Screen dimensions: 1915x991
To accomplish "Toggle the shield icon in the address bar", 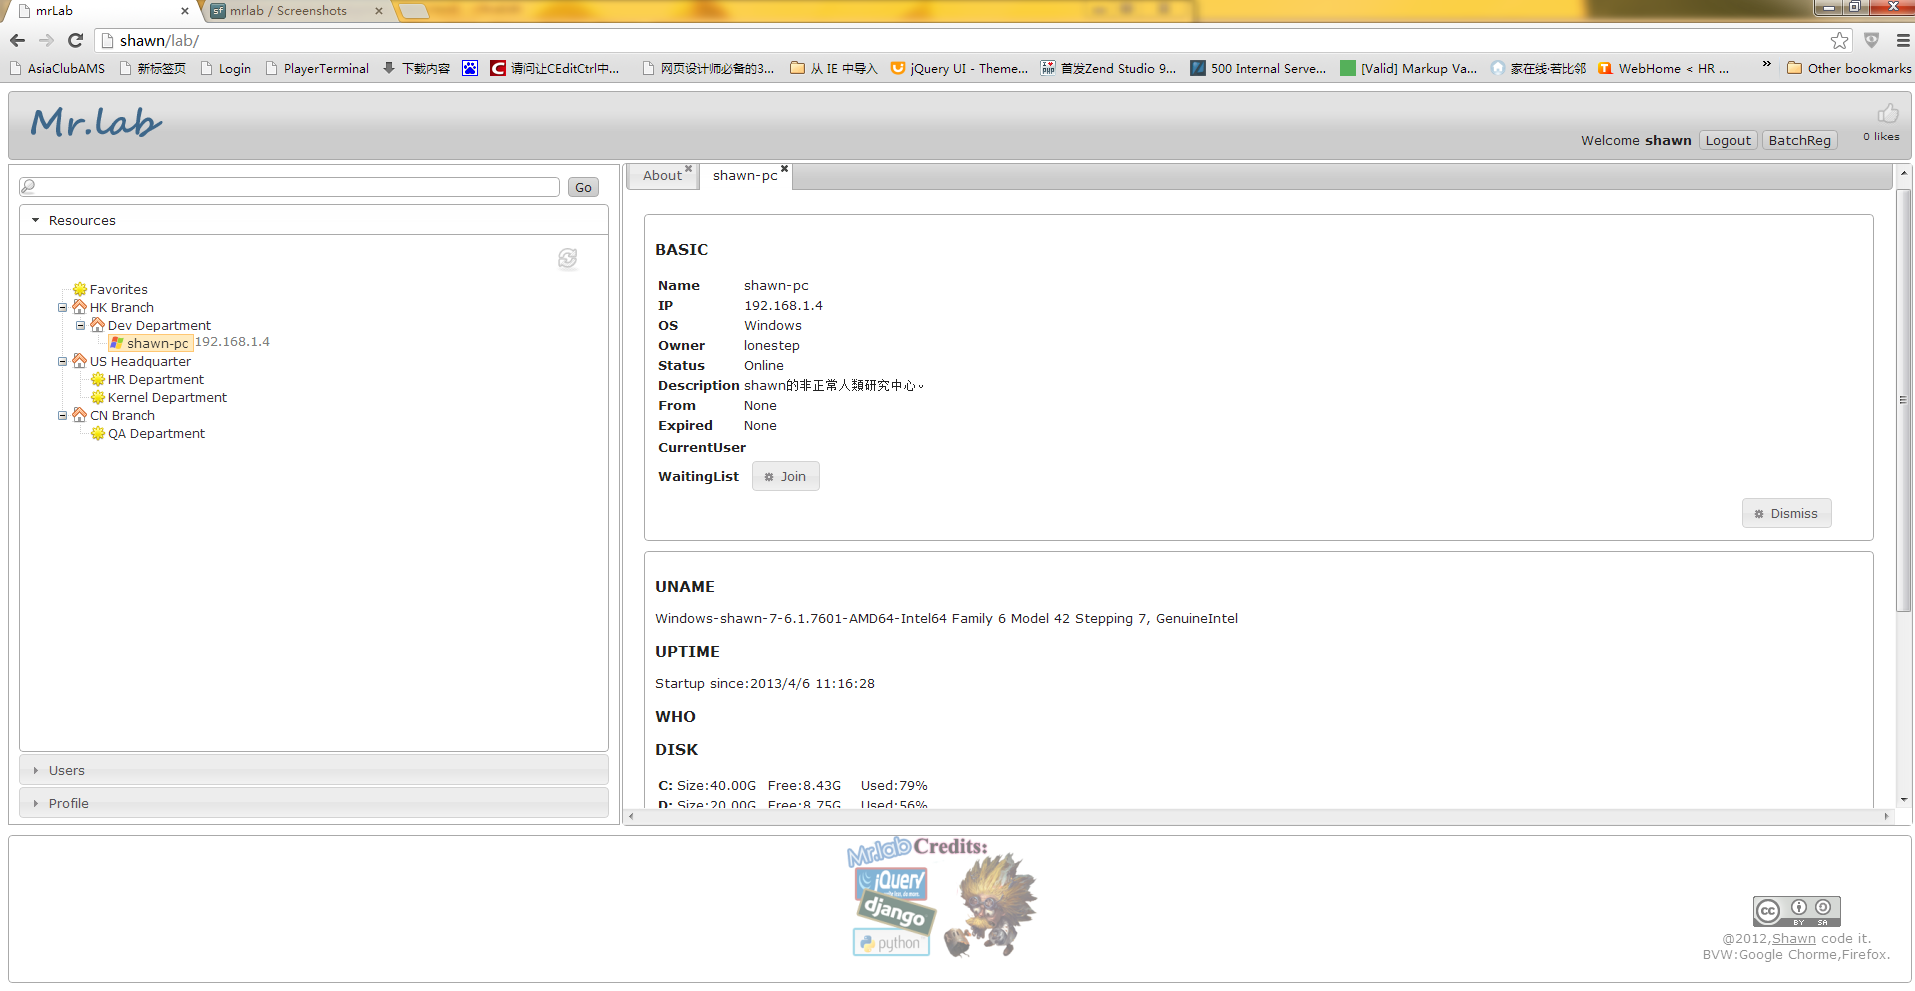I will [x=1871, y=41].
